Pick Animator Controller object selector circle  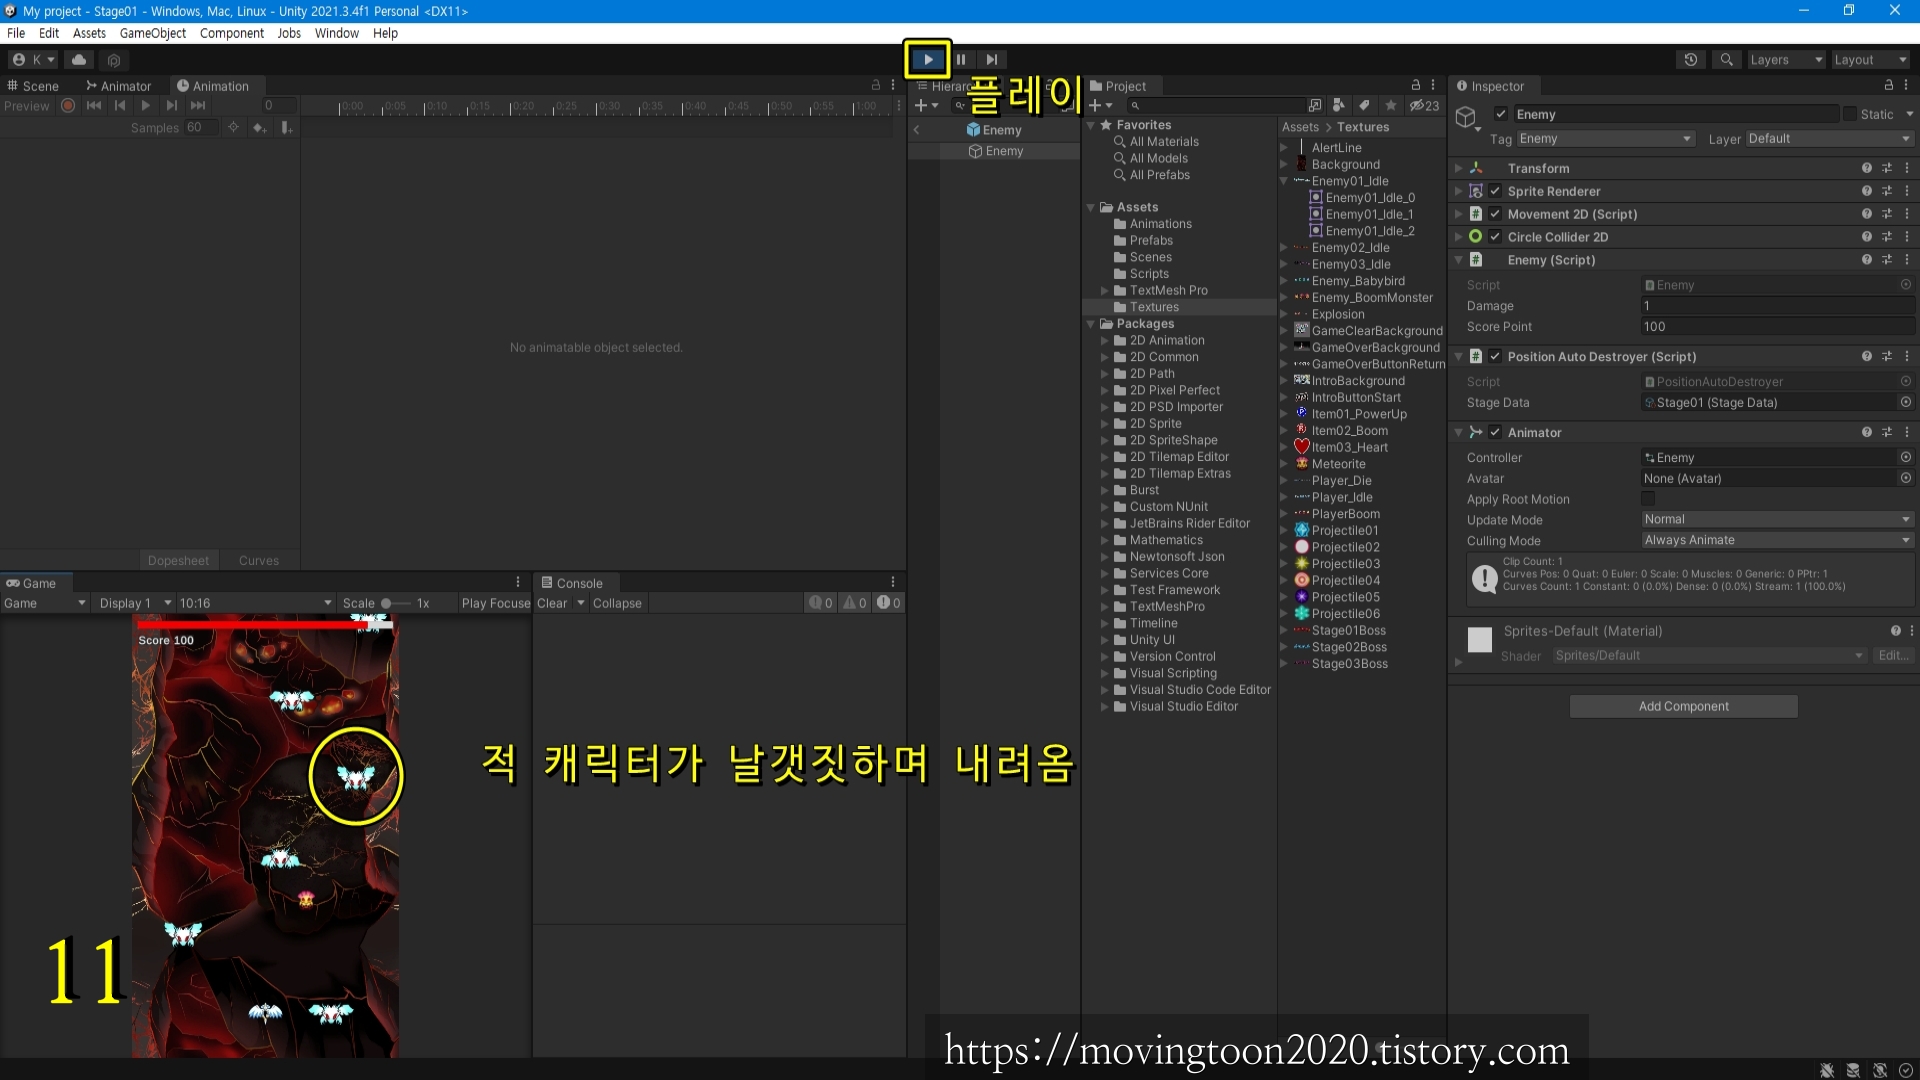tap(1906, 458)
